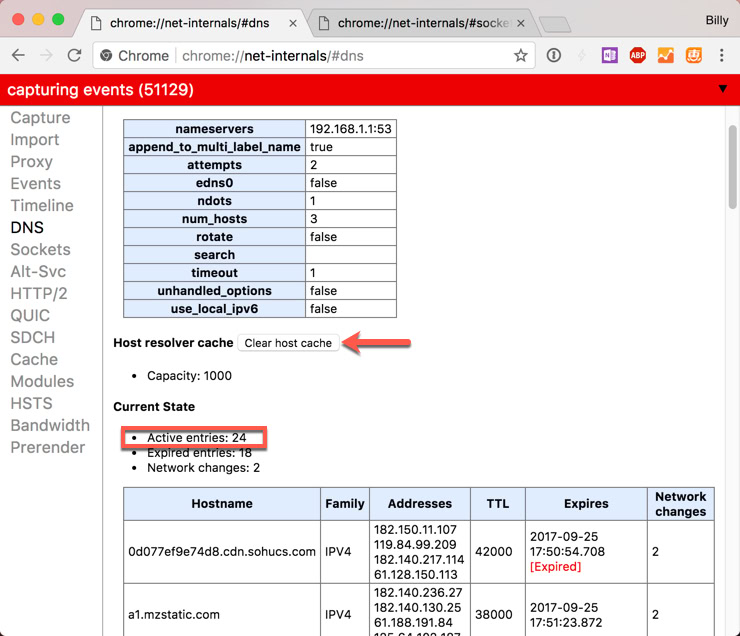Click the lightning bolt extension icon
The image size is (740, 636).
[581, 56]
